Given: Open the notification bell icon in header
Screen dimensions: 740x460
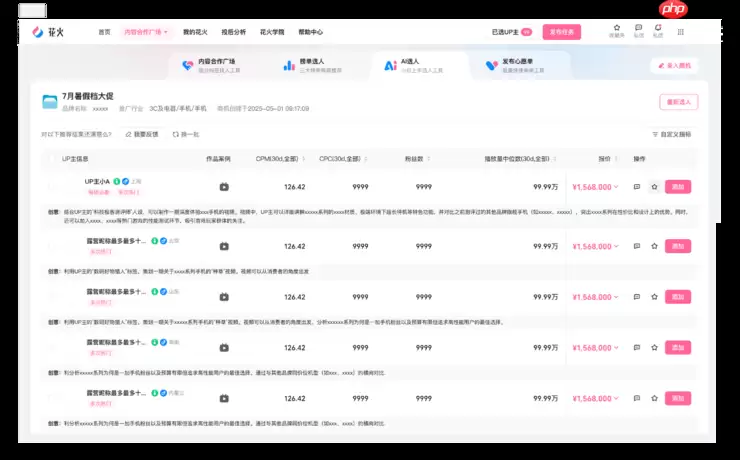Looking at the screenshot, I should pyautogui.click(x=658, y=28).
